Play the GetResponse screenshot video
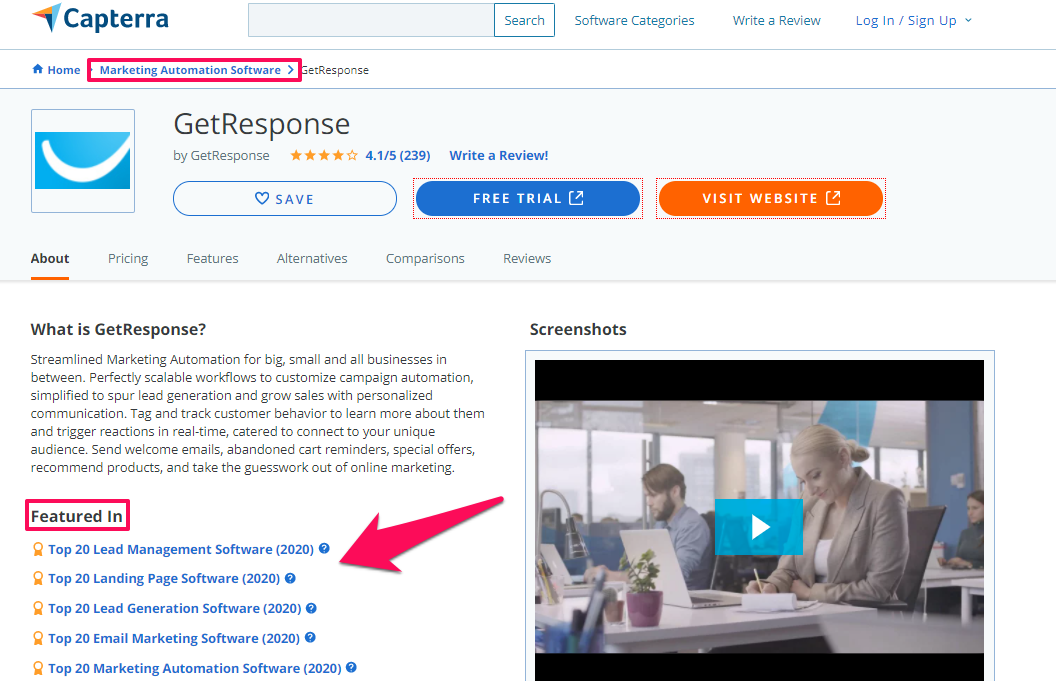The width and height of the screenshot is (1056, 681). tap(759, 527)
